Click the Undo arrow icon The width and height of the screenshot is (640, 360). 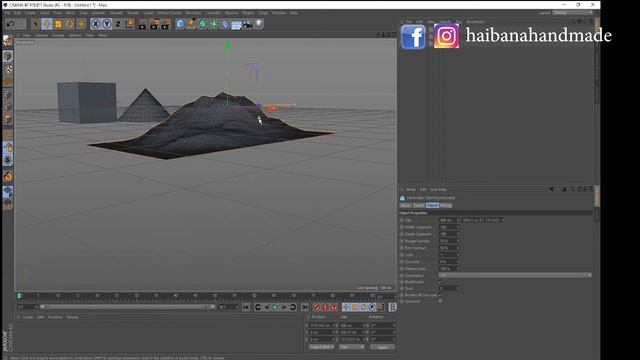tap(11, 24)
